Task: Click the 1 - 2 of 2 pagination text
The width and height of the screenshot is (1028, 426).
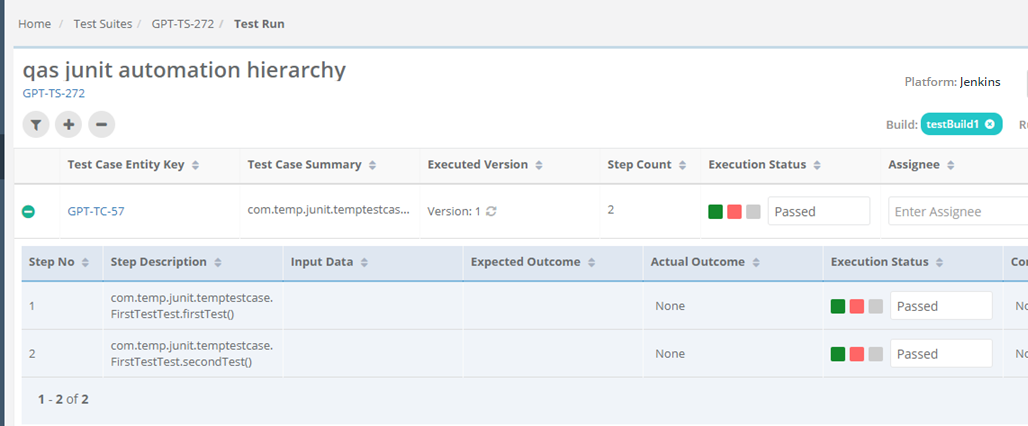Action: tap(63, 399)
